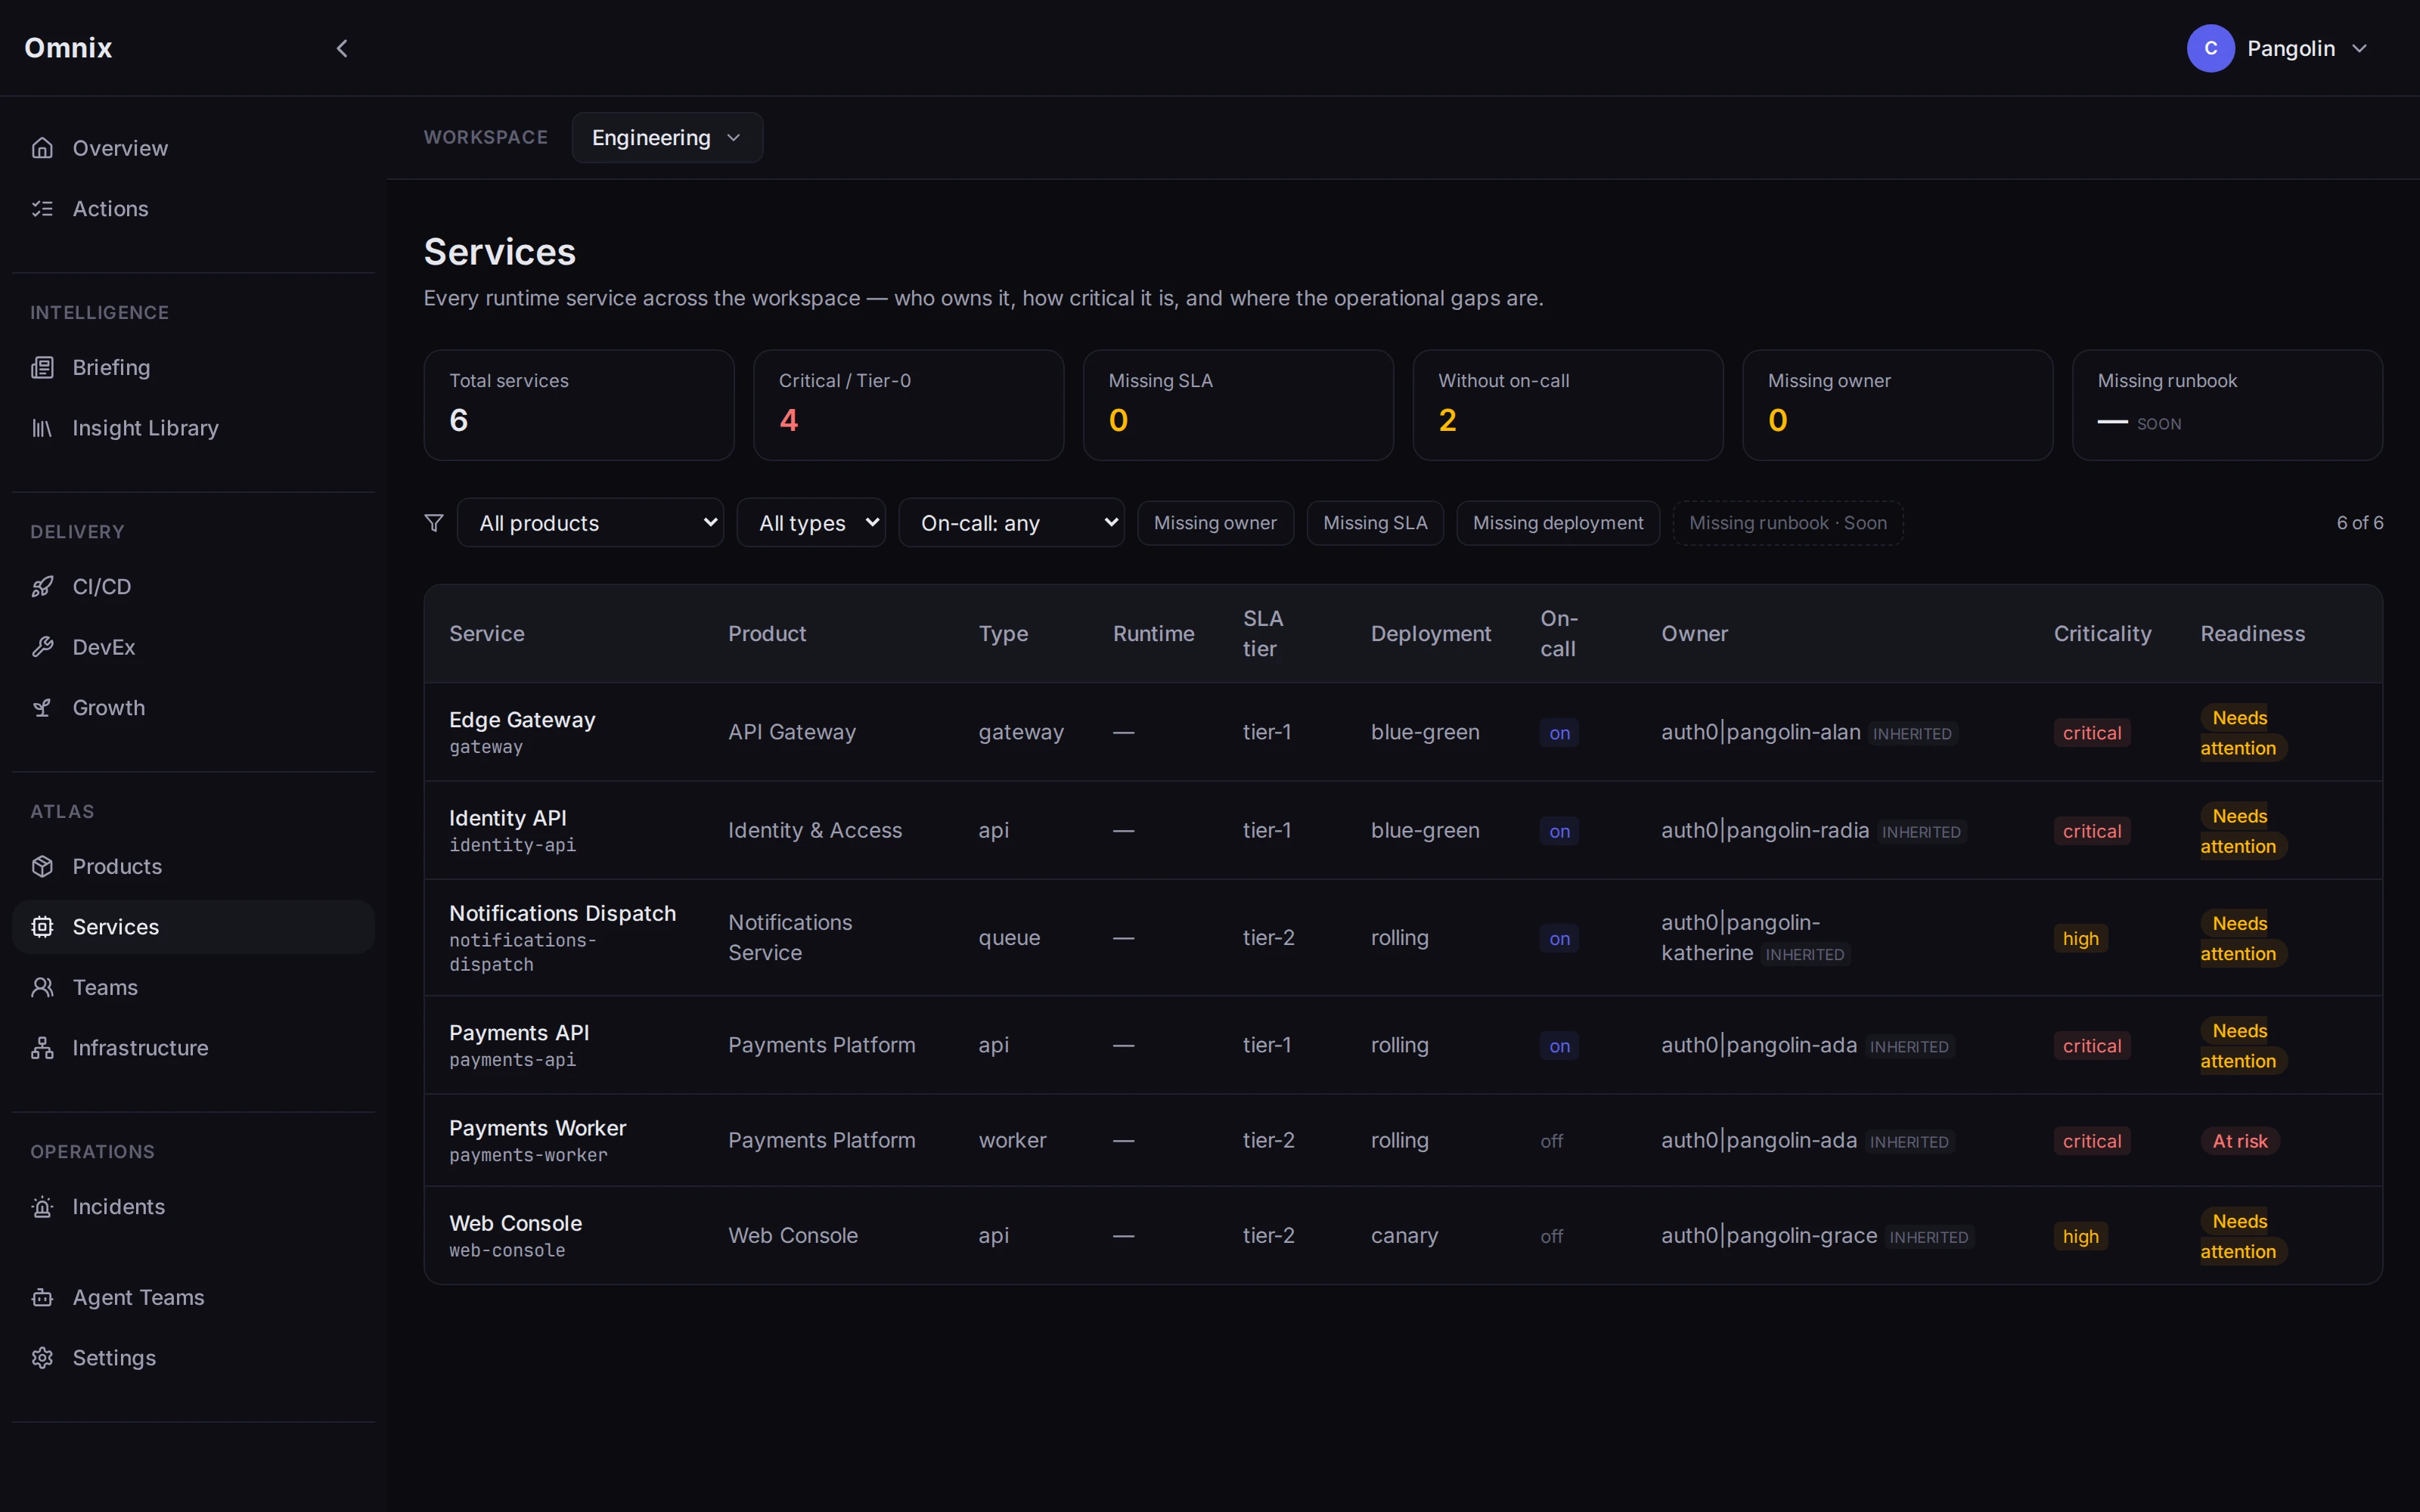Expand the Pangolin account menu chevron
The image size is (2420, 1512).
[2360, 48]
